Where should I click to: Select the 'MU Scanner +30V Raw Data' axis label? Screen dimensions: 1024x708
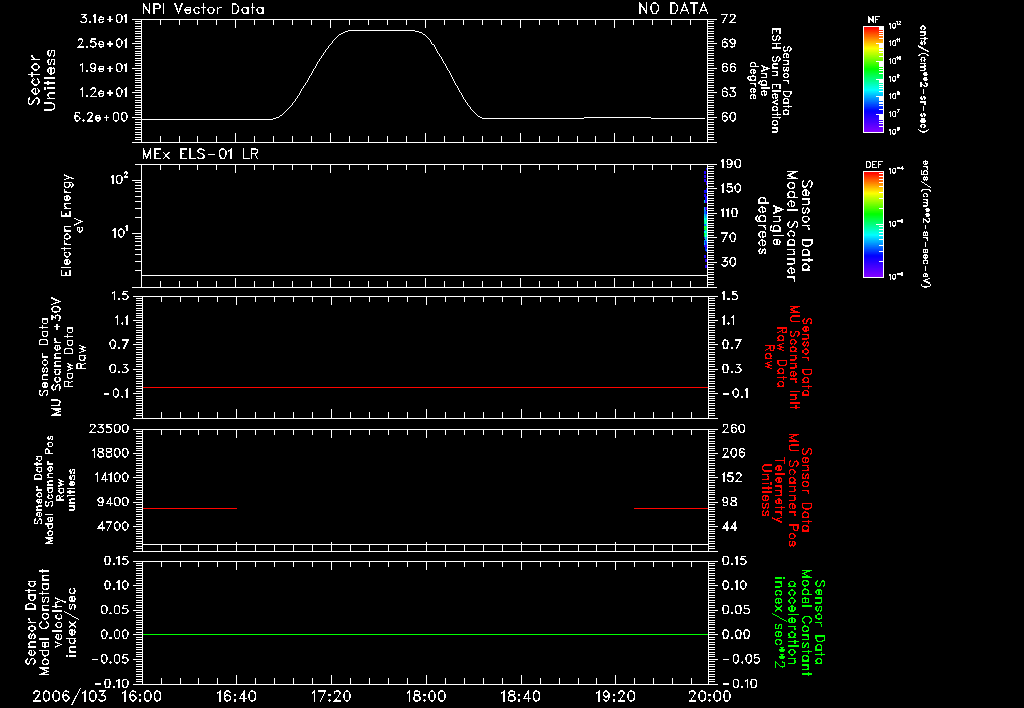[x=63, y=356]
